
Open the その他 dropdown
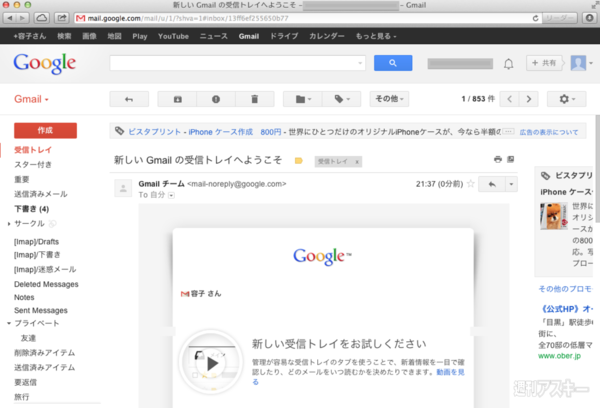[389, 99]
